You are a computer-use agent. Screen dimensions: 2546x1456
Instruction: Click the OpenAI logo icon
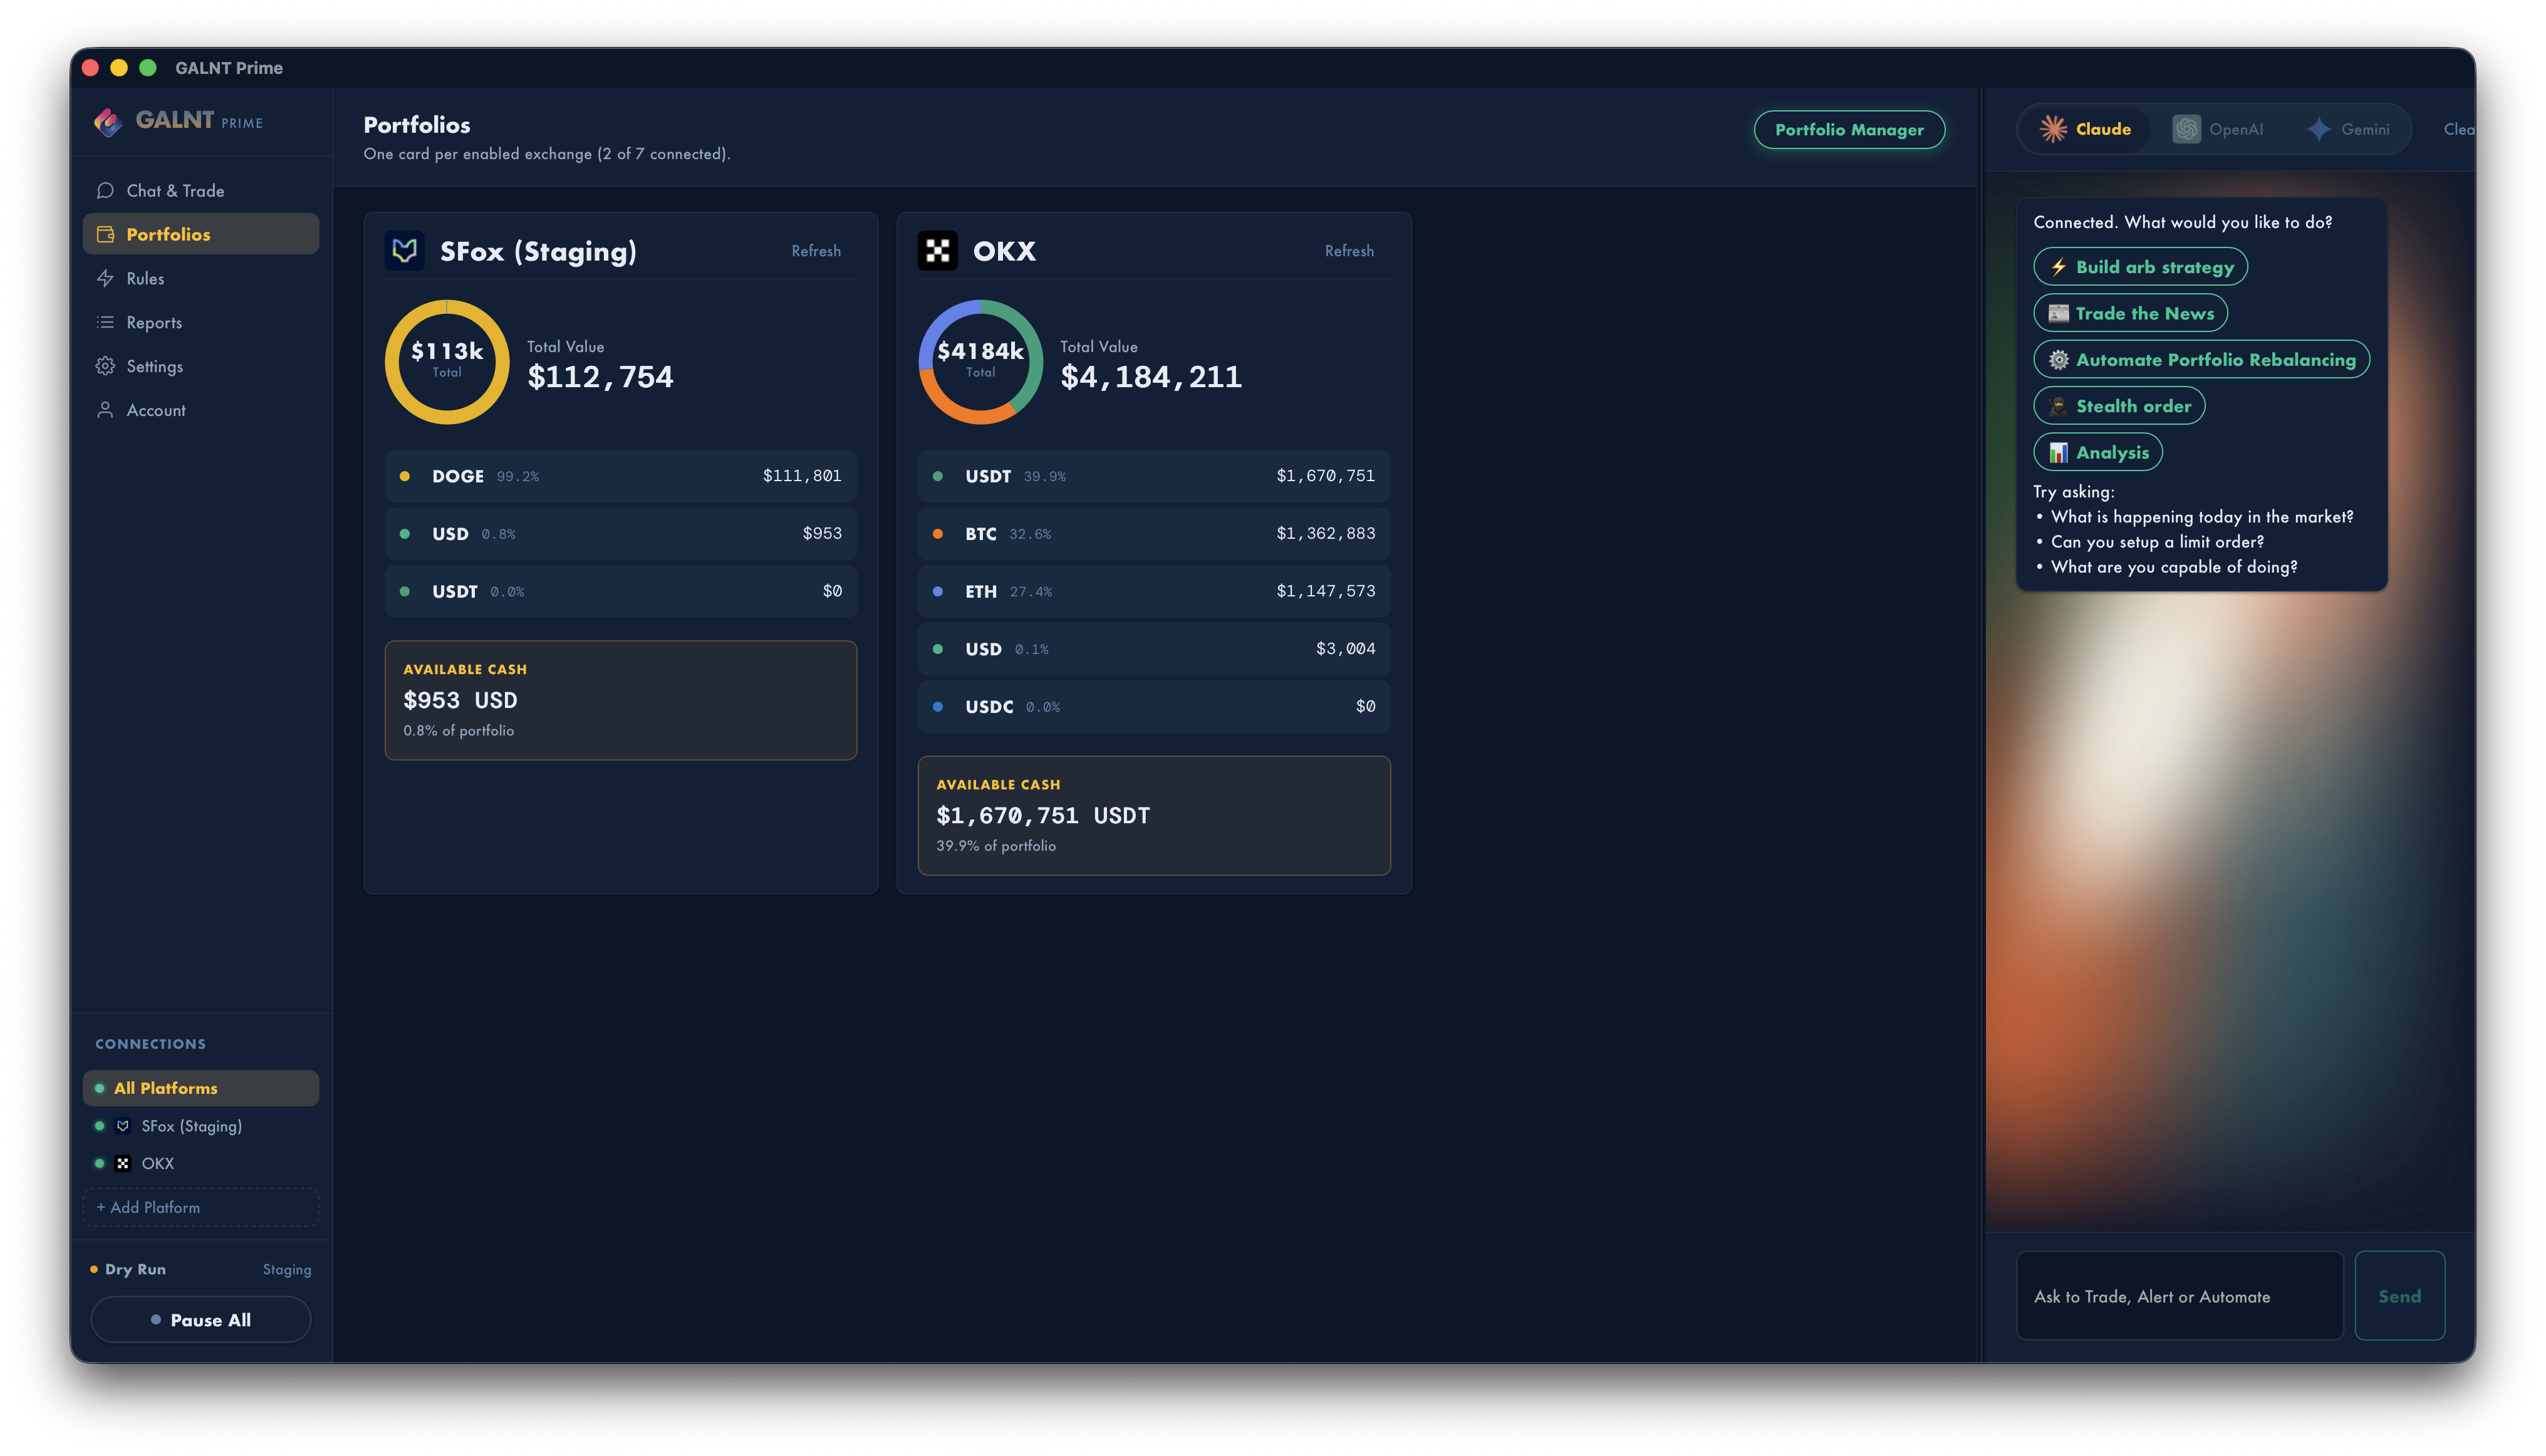(x=2186, y=129)
